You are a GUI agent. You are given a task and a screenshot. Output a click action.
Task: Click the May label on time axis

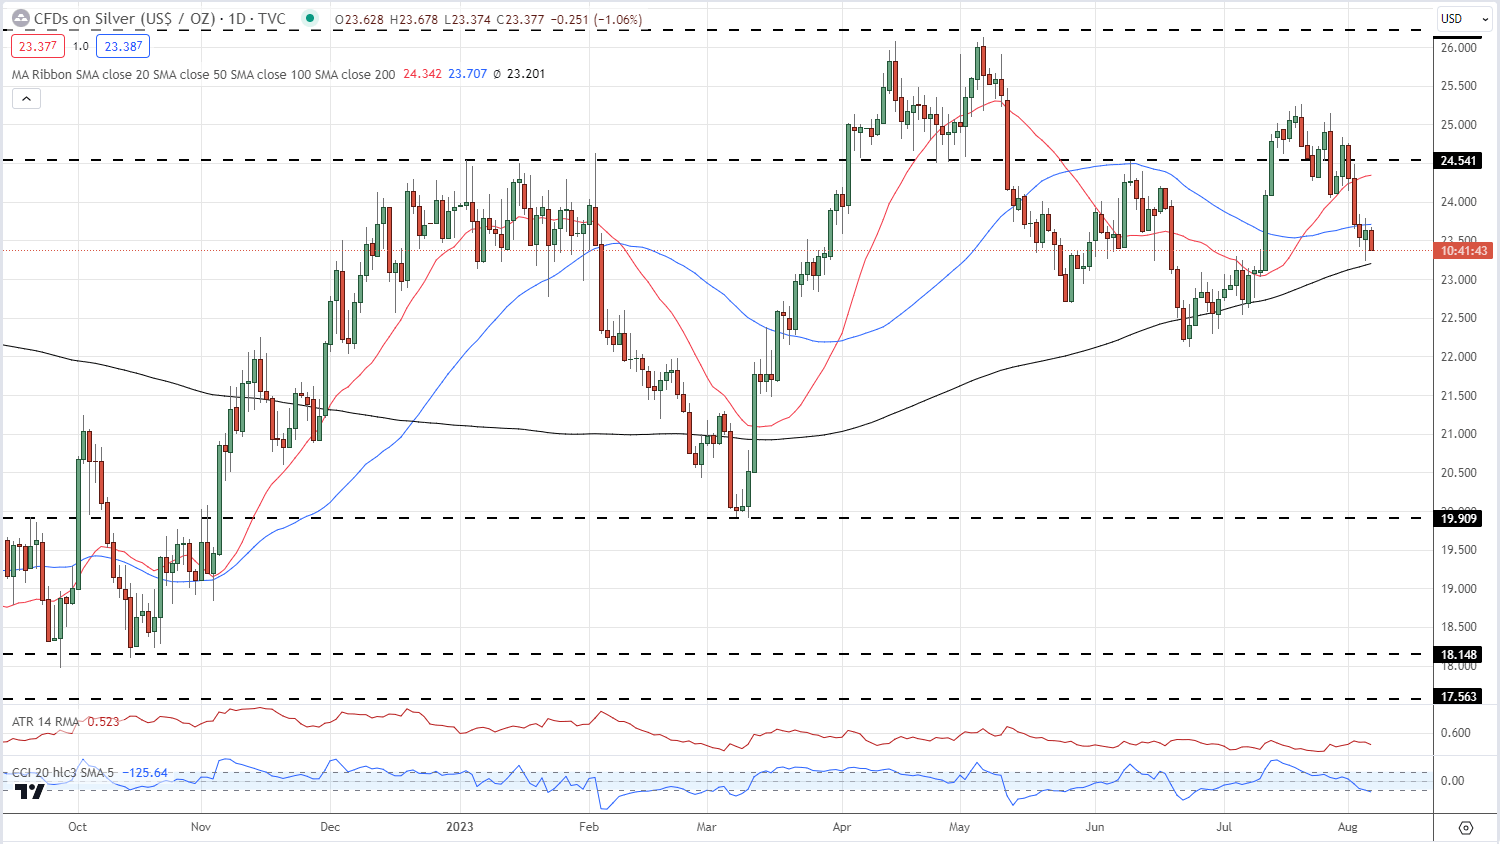tap(960, 827)
